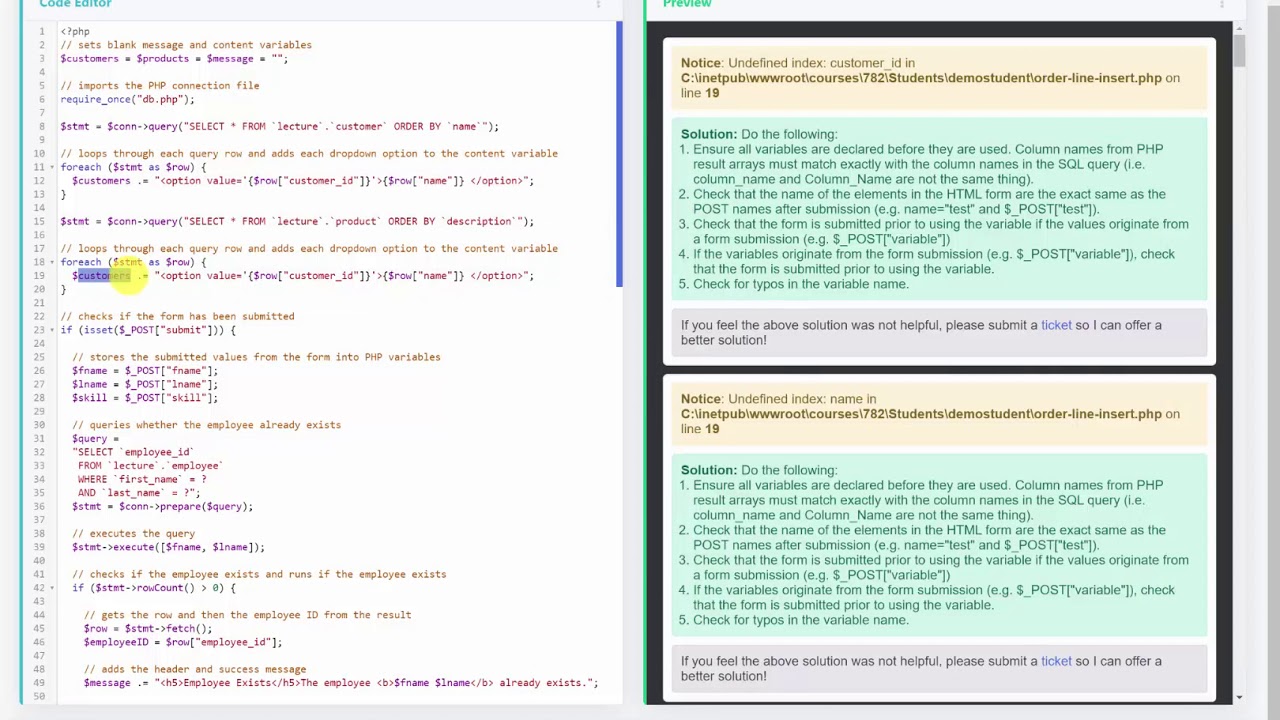Click the '// adds the header and success message' comment
The height and width of the screenshot is (720, 1280).
195,669
